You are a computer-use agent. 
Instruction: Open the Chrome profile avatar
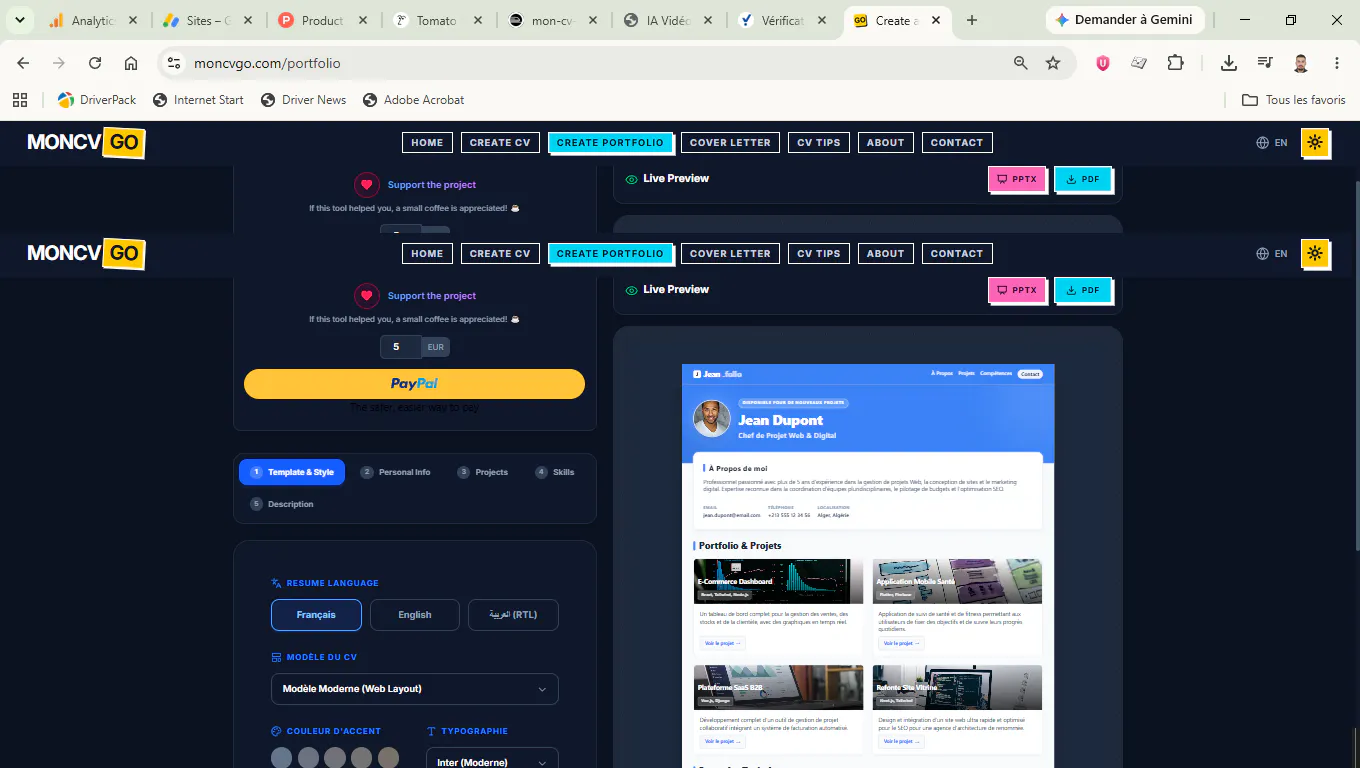[1301, 63]
